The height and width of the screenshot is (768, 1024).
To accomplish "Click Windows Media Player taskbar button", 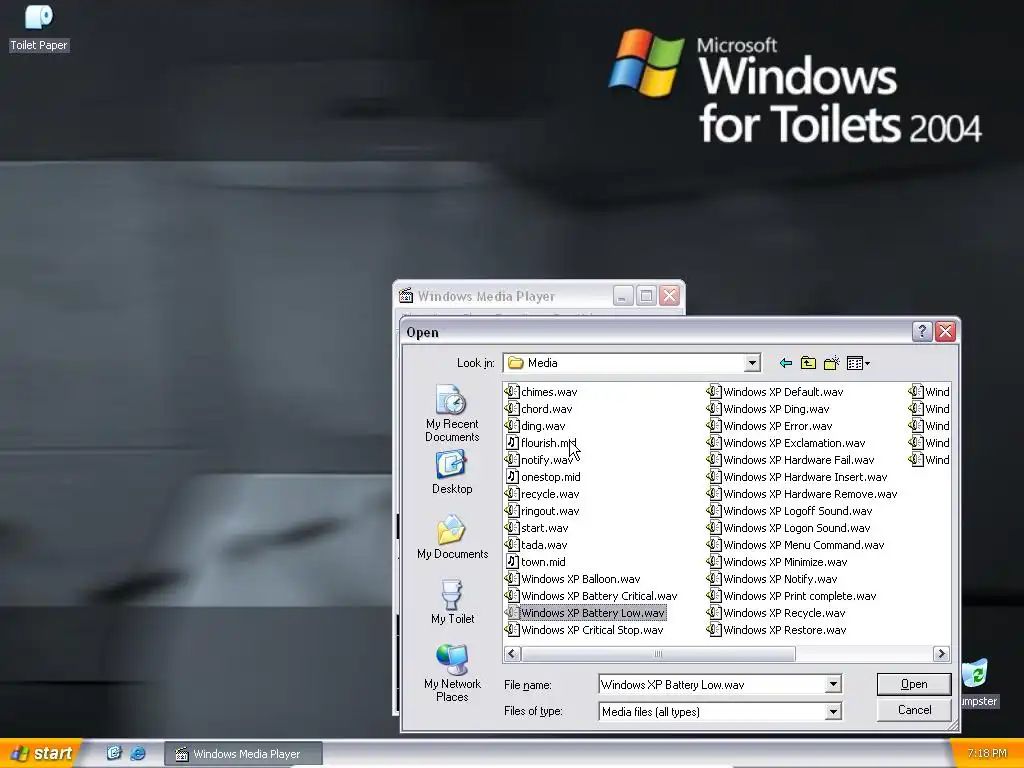I will (243, 754).
